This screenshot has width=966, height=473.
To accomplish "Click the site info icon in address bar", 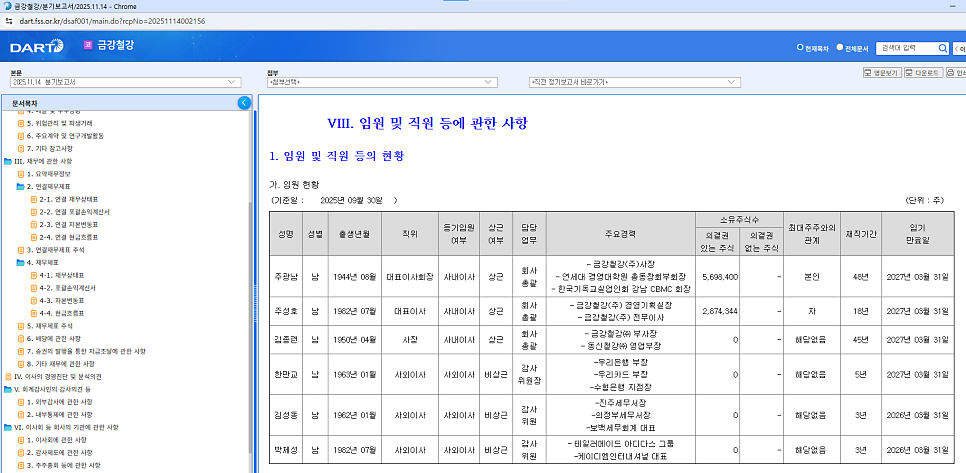I will (9, 21).
